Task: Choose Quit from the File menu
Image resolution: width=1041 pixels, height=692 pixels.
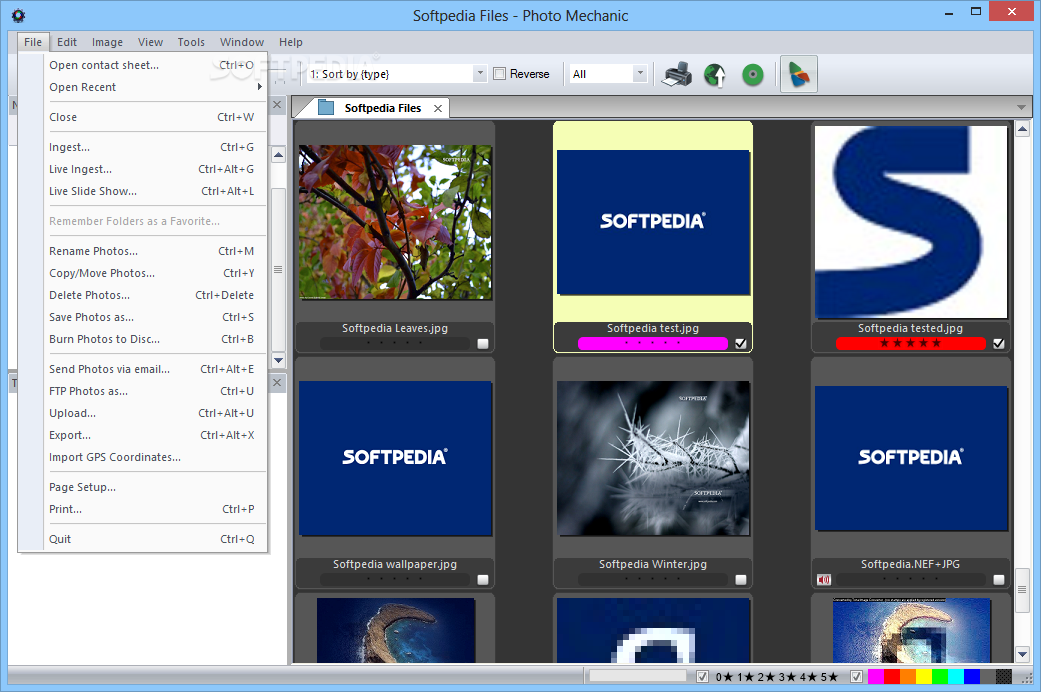Action: click(x=155, y=539)
